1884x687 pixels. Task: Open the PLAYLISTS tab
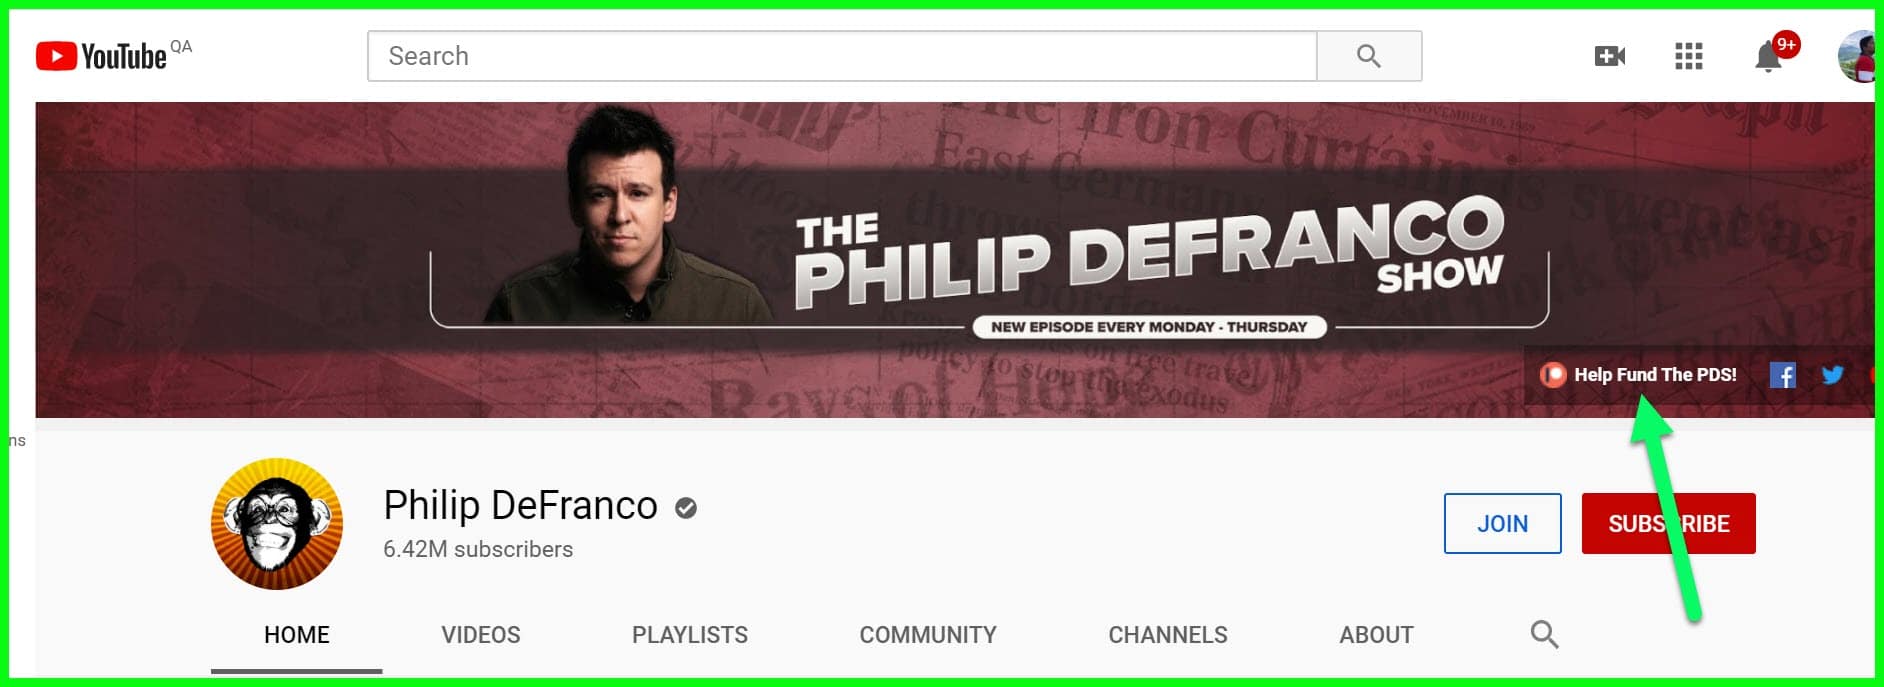(x=690, y=635)
